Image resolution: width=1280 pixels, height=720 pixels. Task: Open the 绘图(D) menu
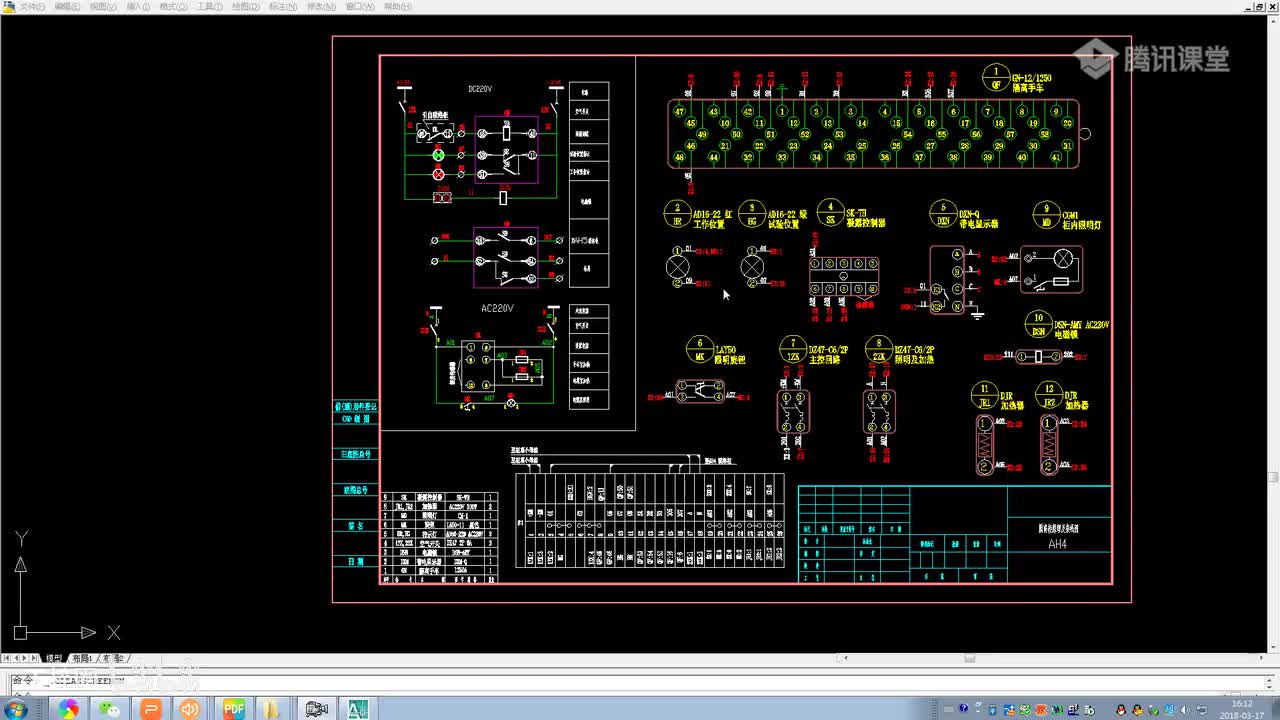pyautogui.click(x=245, y=6)
